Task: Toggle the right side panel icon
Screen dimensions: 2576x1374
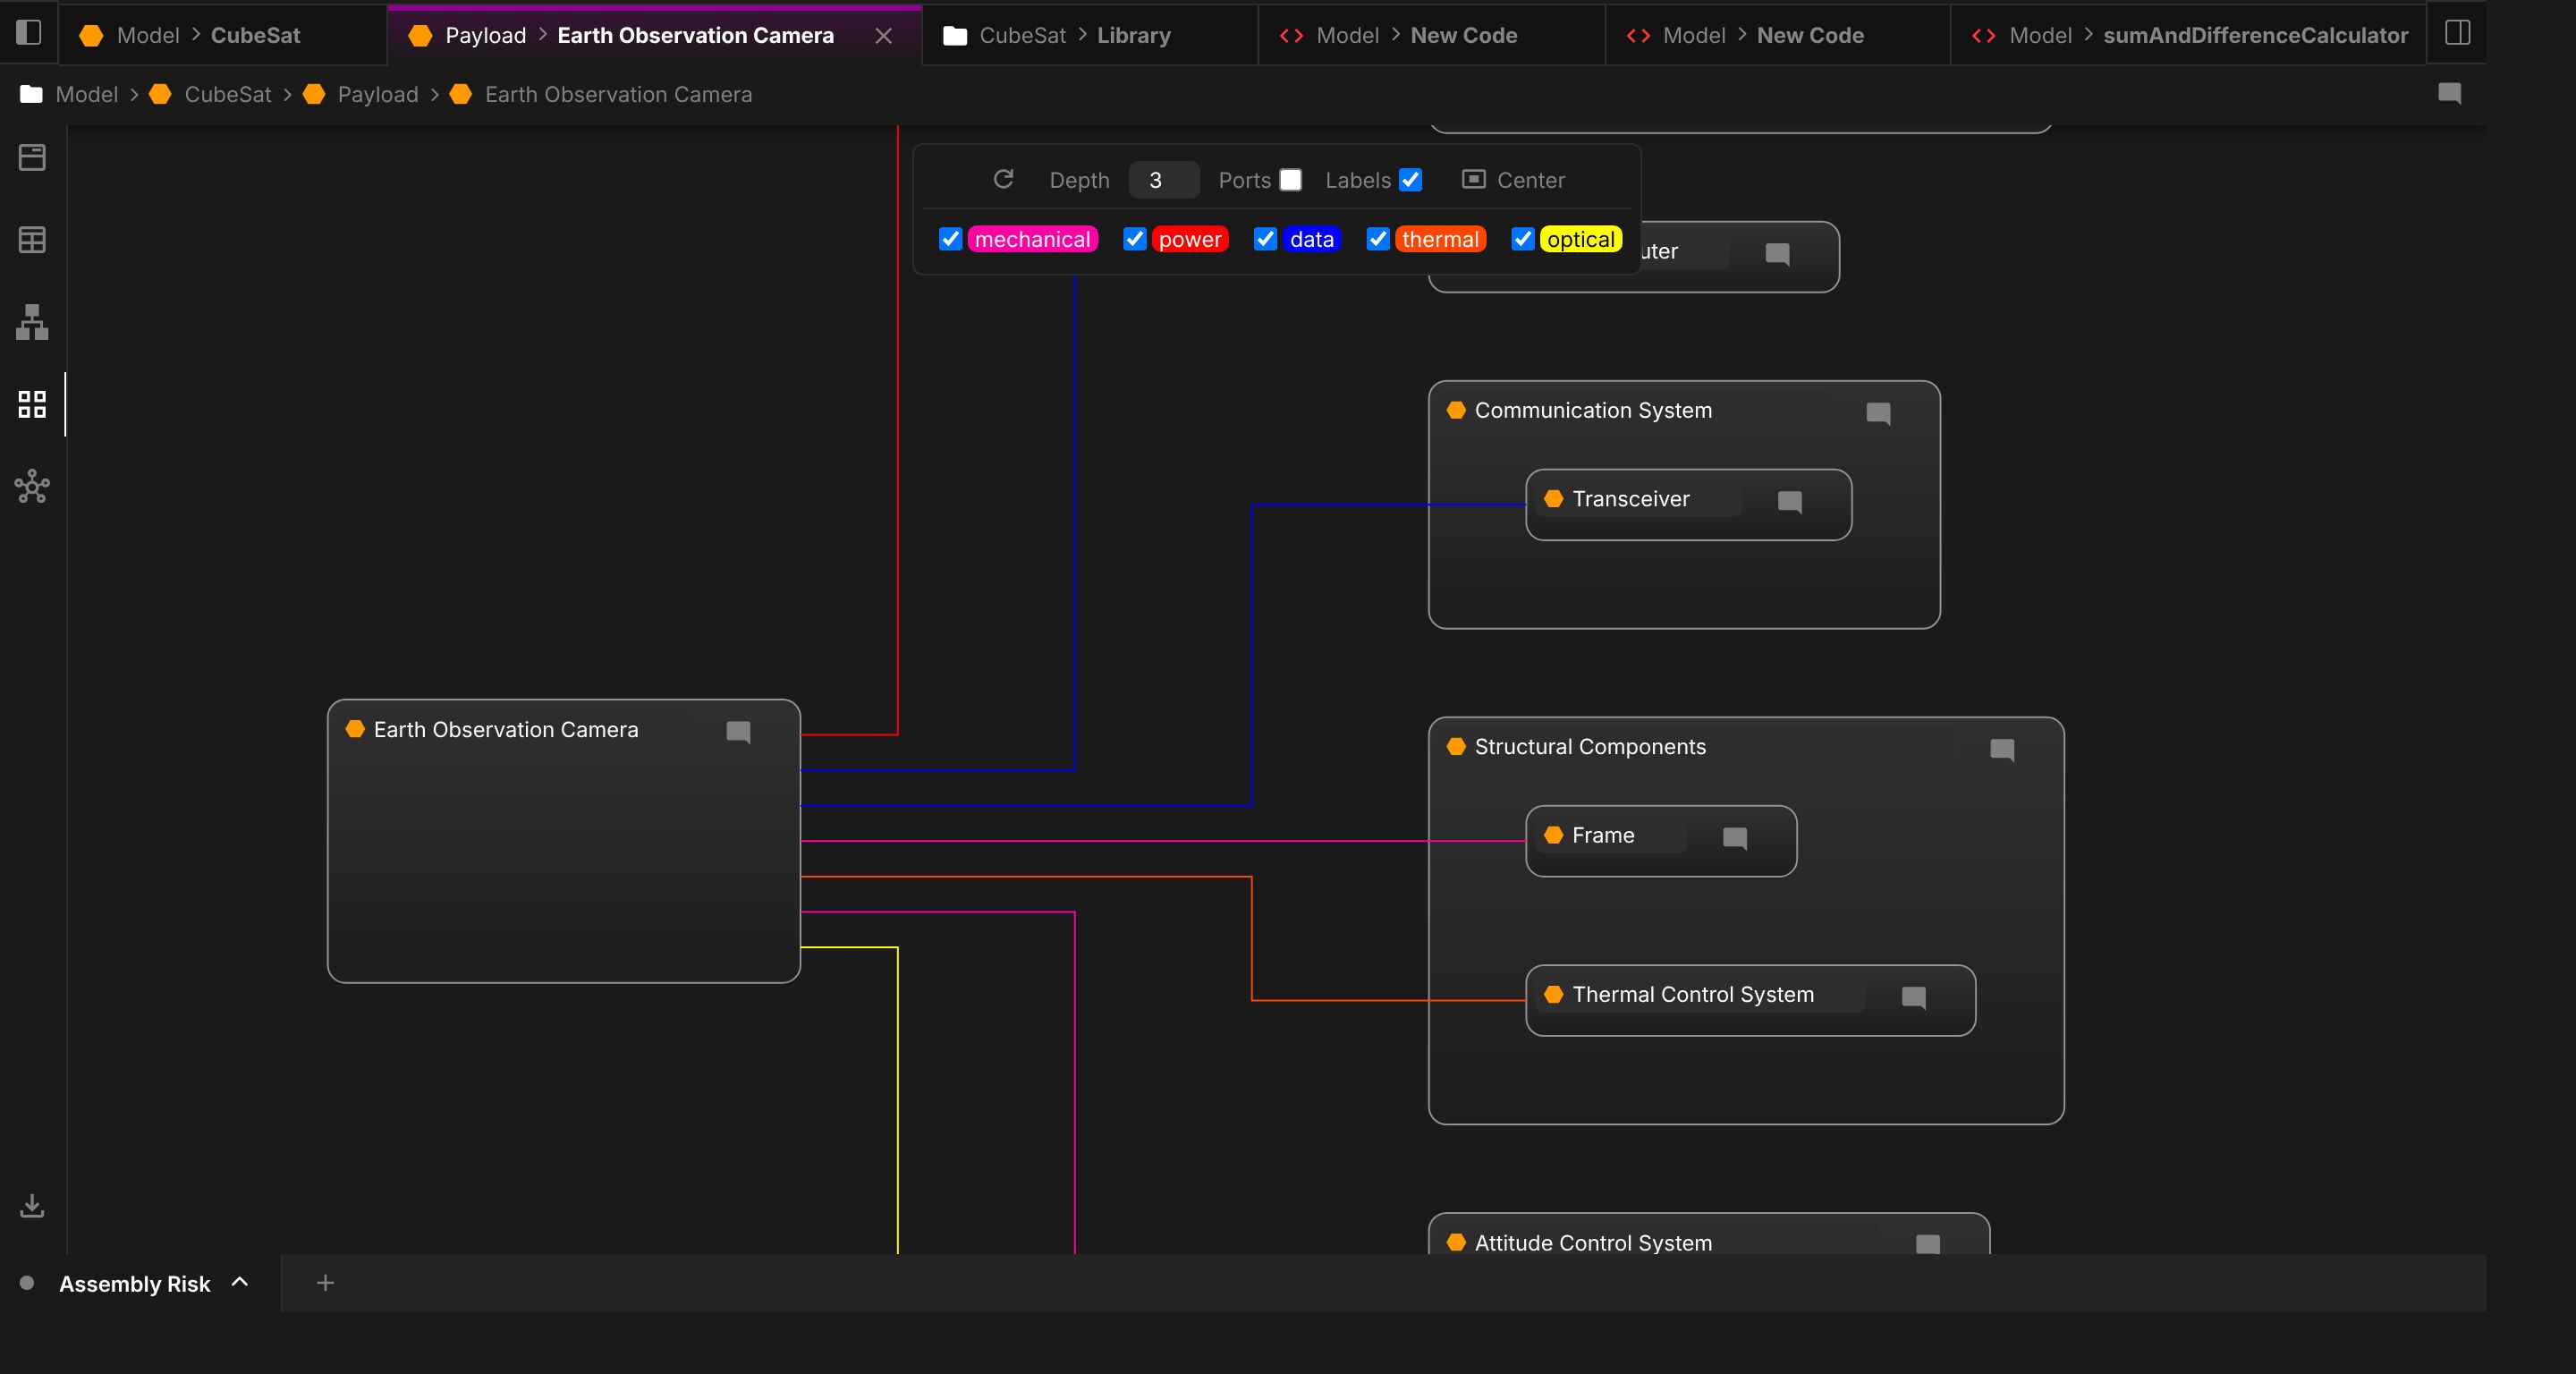Action: 2457,33
